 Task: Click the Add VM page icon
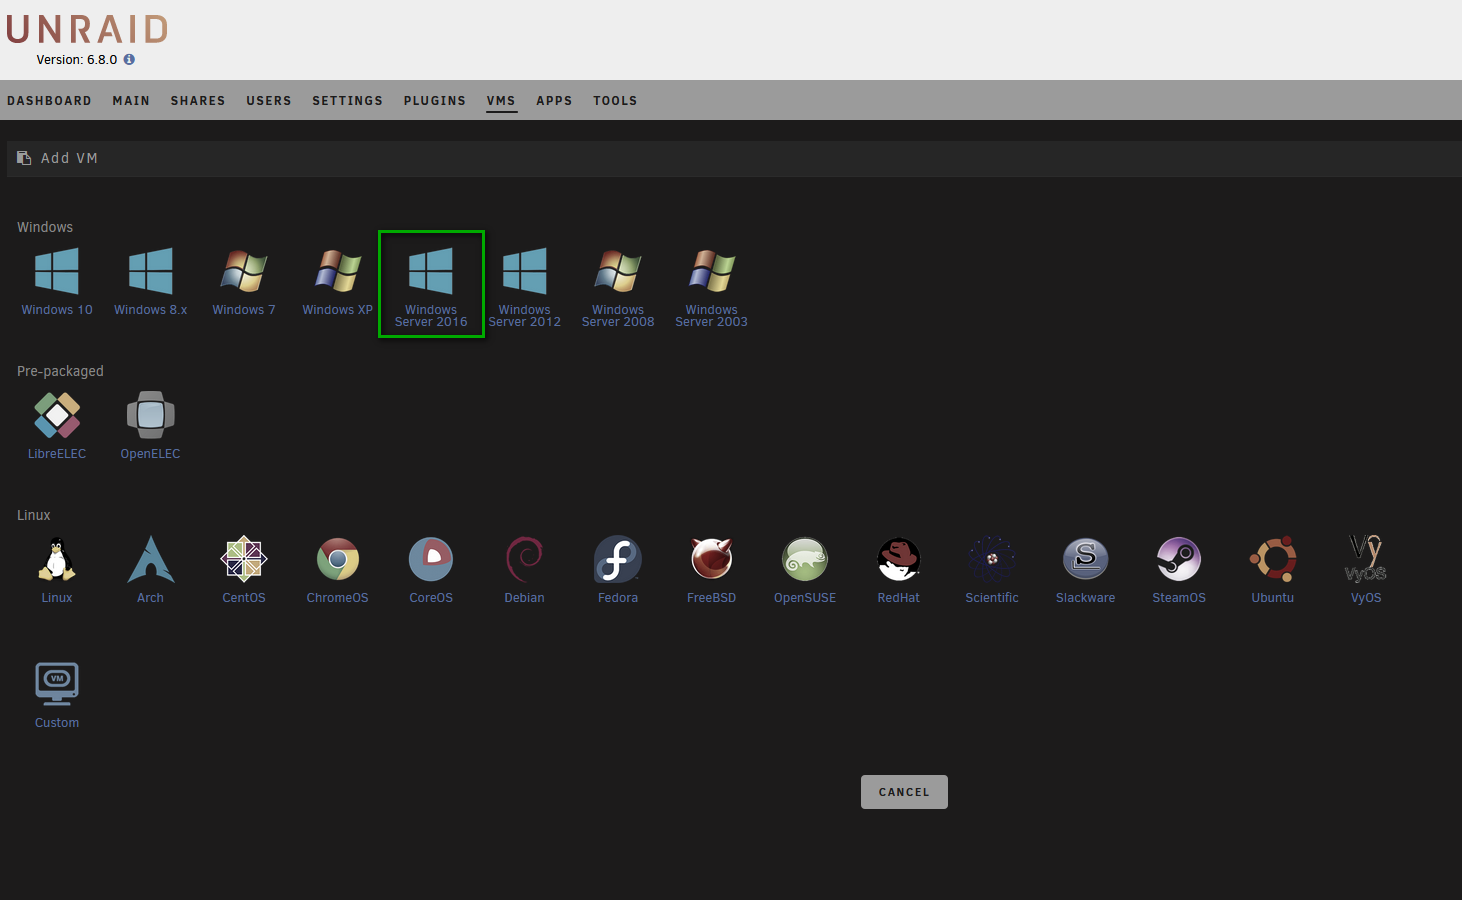click(24, 158)
